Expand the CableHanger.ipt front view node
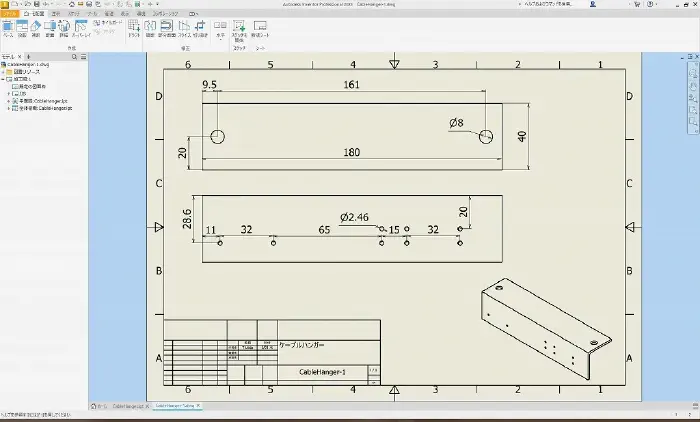Image resolution: width=700 pixels, height=422 pixels. 8,101
